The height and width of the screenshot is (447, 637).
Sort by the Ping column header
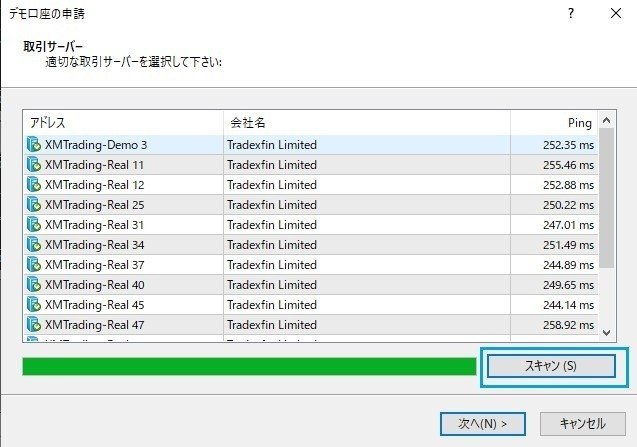(x=554, y=122)
